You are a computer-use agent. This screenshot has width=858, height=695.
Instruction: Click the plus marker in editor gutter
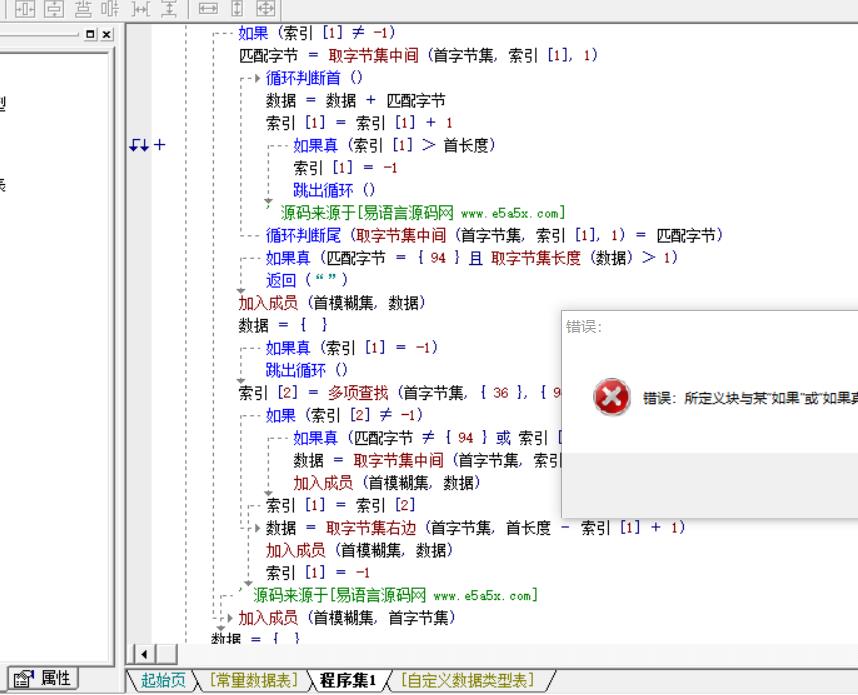(159, 146)
